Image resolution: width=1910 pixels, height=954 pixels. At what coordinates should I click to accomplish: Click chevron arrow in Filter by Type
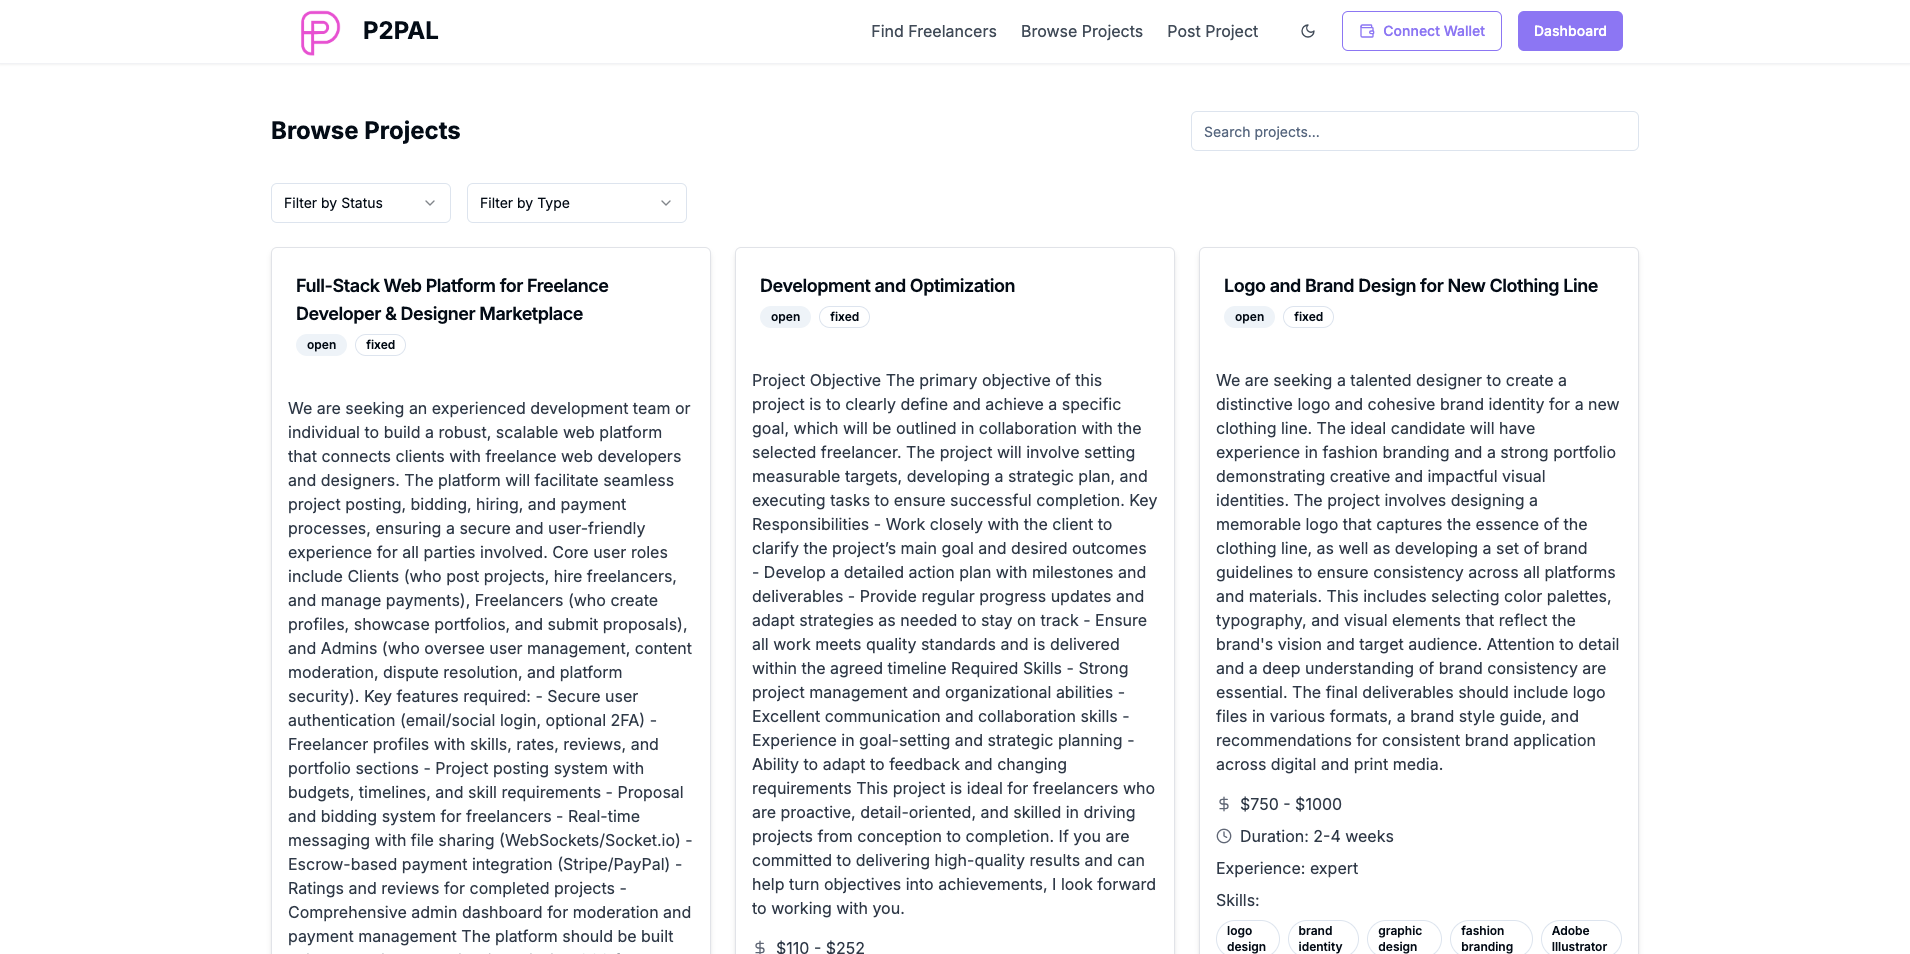tap(666, 203)
